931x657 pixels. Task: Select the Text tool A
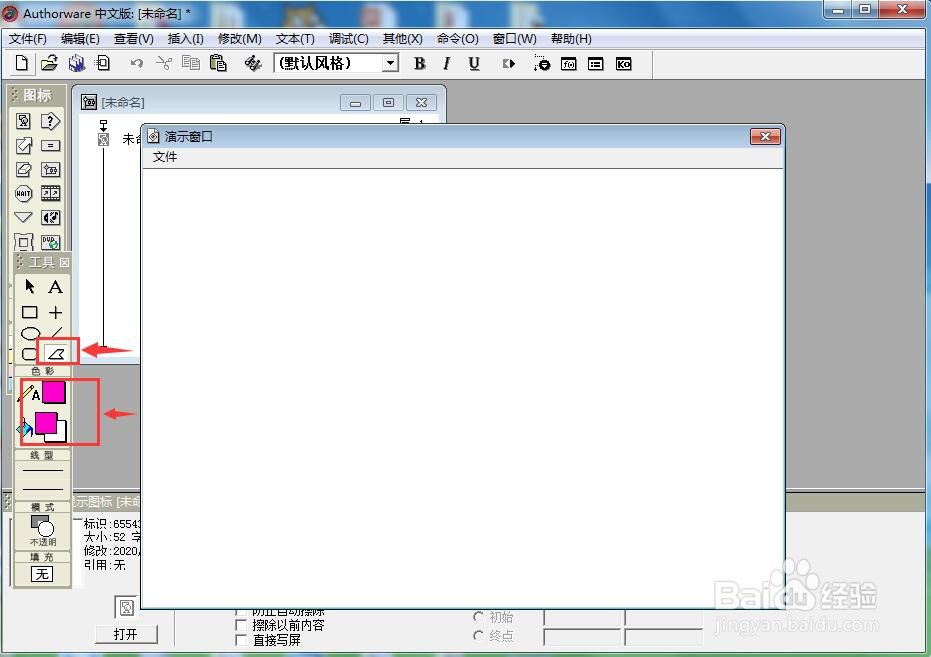55,287
